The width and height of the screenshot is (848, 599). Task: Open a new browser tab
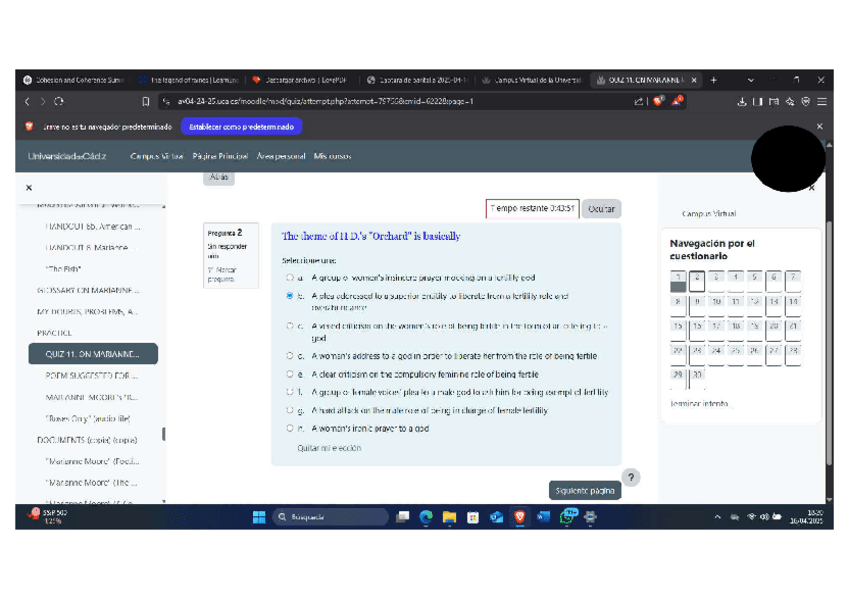(x=714, y=80)
